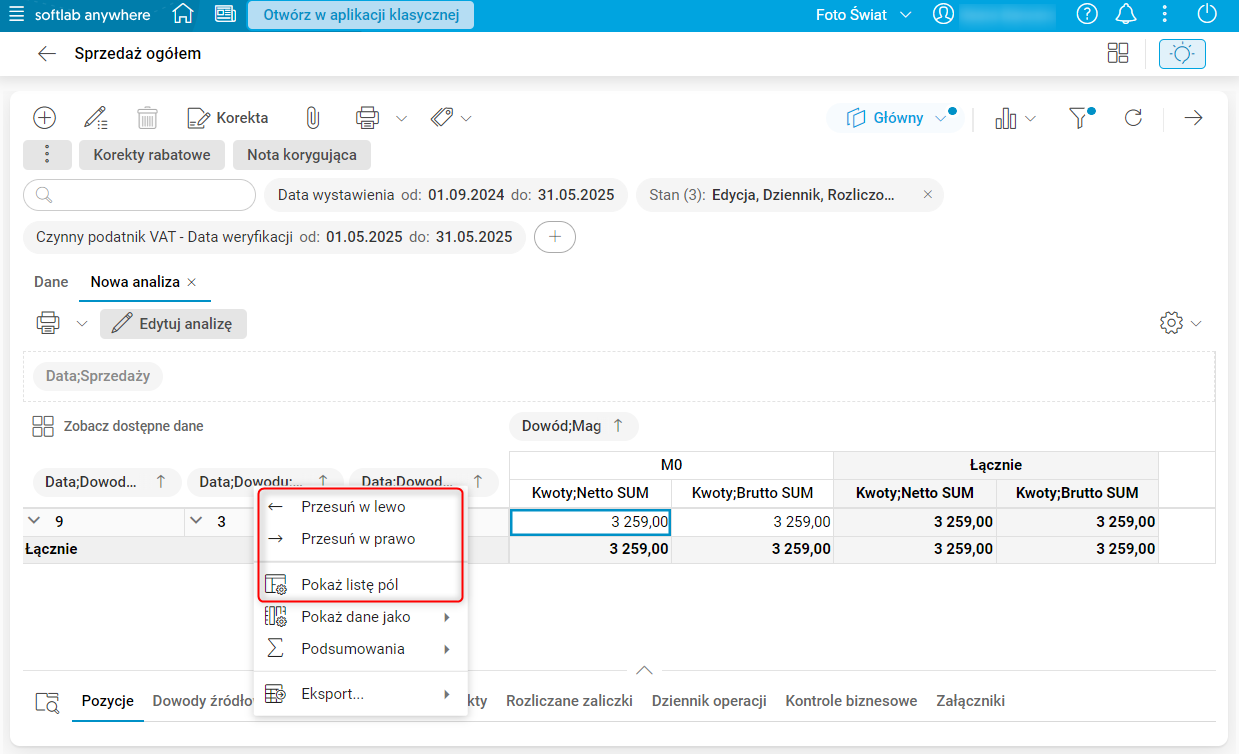The height and width of the screenshot is (754, 1239).
Task: Sort by the Dowód;Mag column field
Action: coord(573,426)
